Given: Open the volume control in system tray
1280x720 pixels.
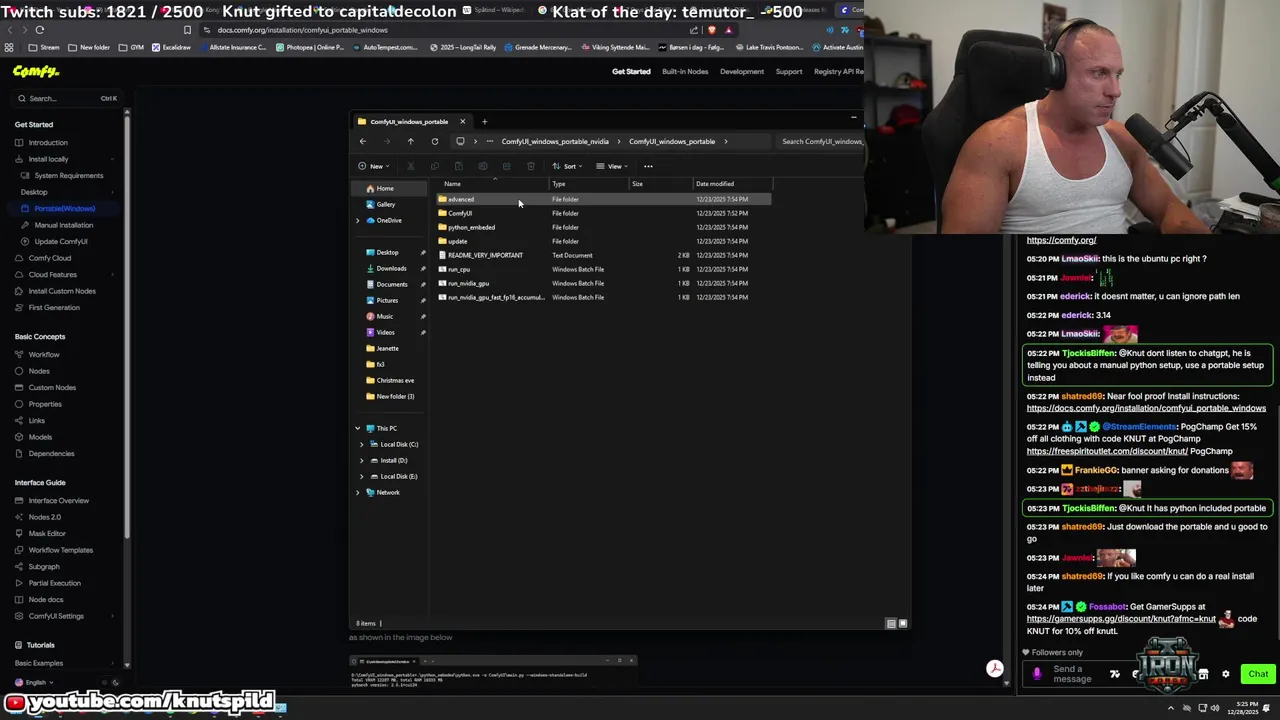Looking at the screenshot, I should click(1215, 708).
